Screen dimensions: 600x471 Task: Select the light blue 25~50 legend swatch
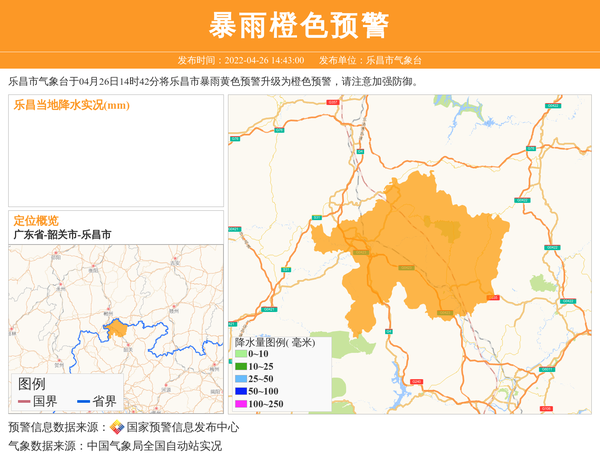tap(241, 379)
